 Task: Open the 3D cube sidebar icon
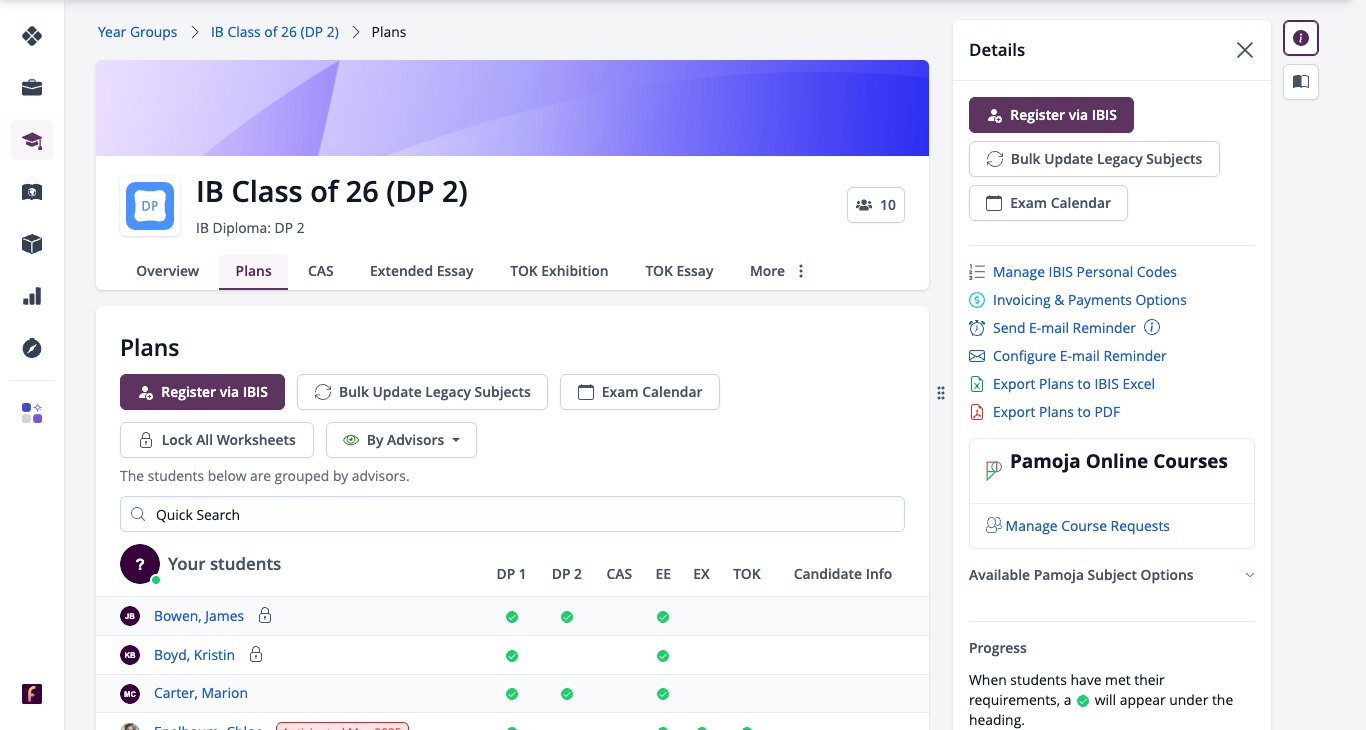[x=32, y=244]
